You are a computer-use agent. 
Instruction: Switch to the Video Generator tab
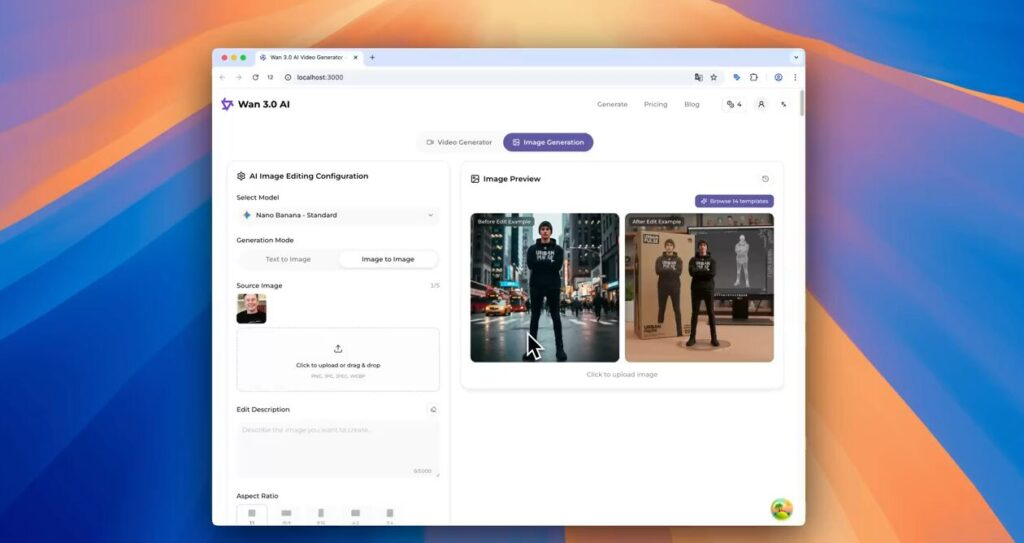[x=459, y=142]
